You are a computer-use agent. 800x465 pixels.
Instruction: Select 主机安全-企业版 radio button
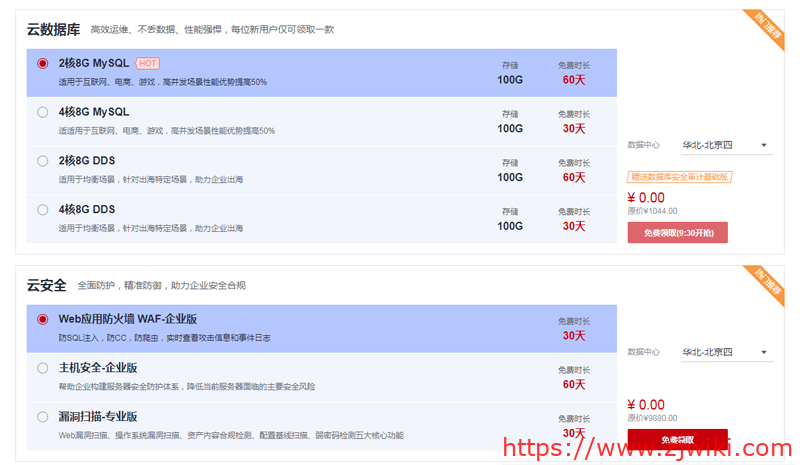point(43,368)
